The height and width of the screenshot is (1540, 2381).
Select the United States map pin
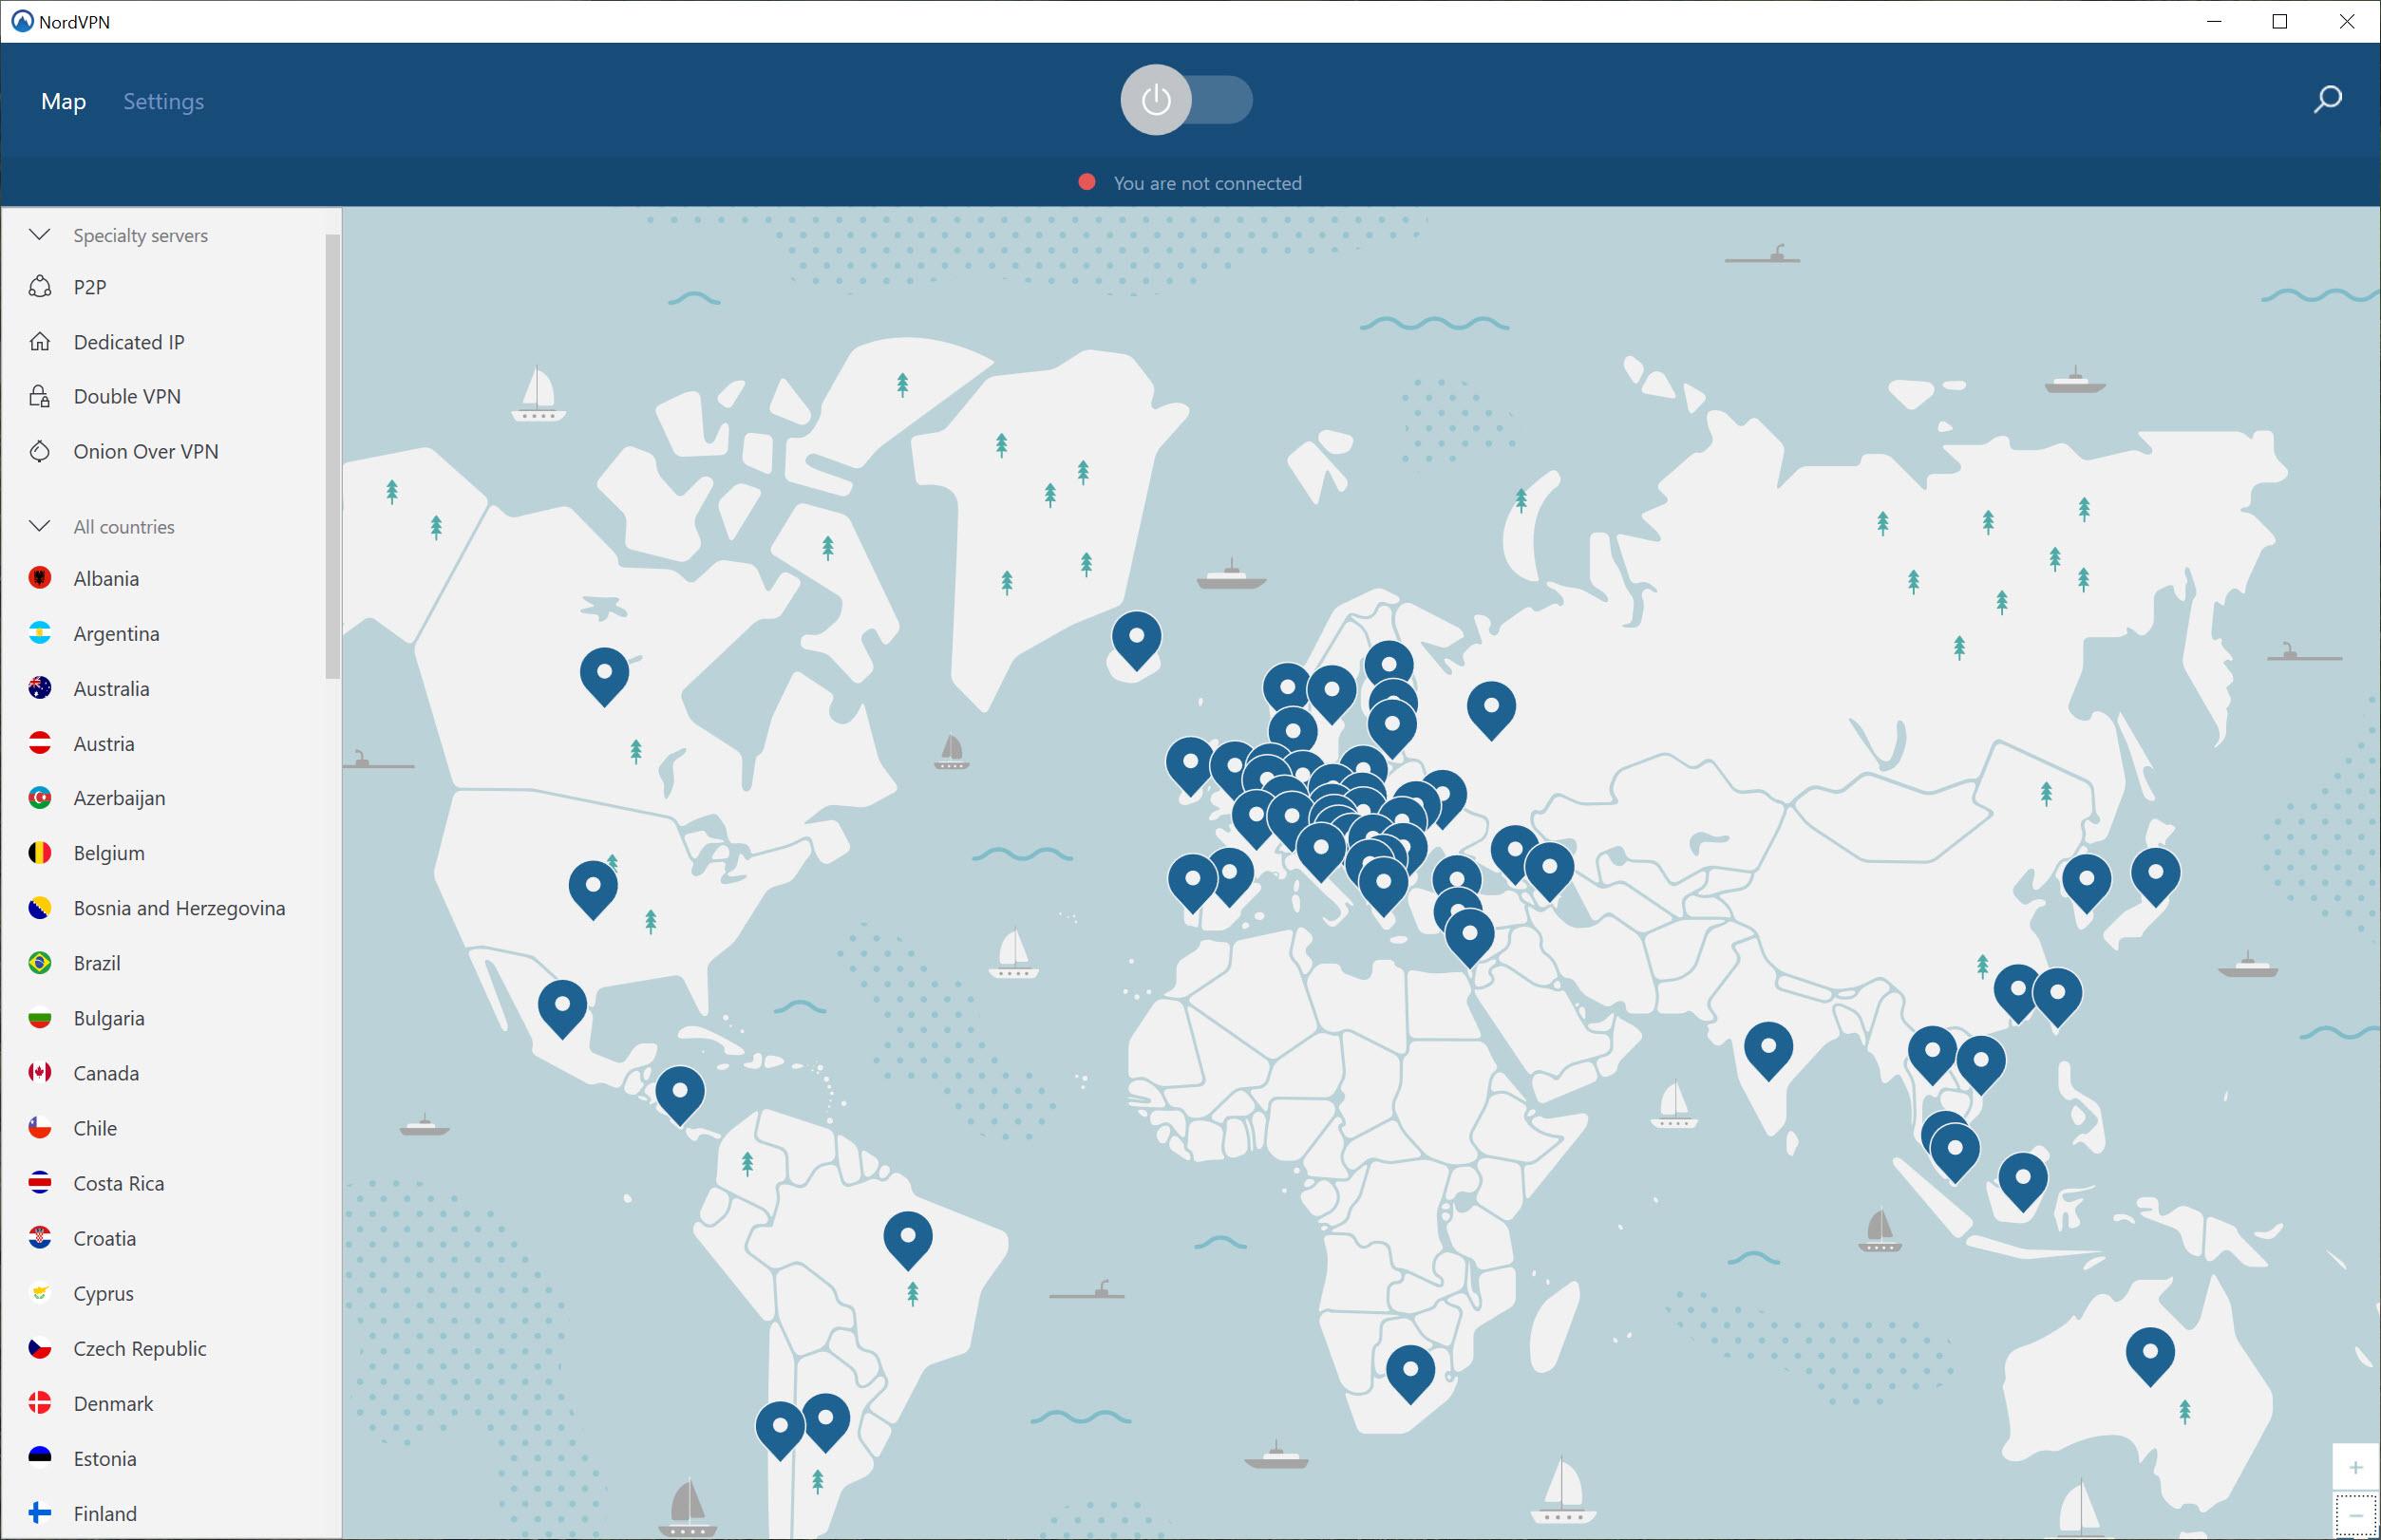pyautogui.click(x=593, y=888)
